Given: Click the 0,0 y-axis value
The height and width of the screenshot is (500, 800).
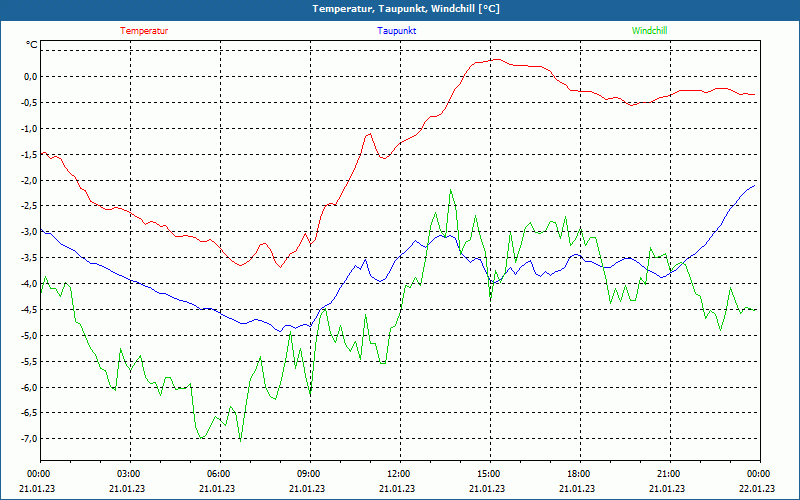Looking at the screenshot, I should tap(31, 77).
